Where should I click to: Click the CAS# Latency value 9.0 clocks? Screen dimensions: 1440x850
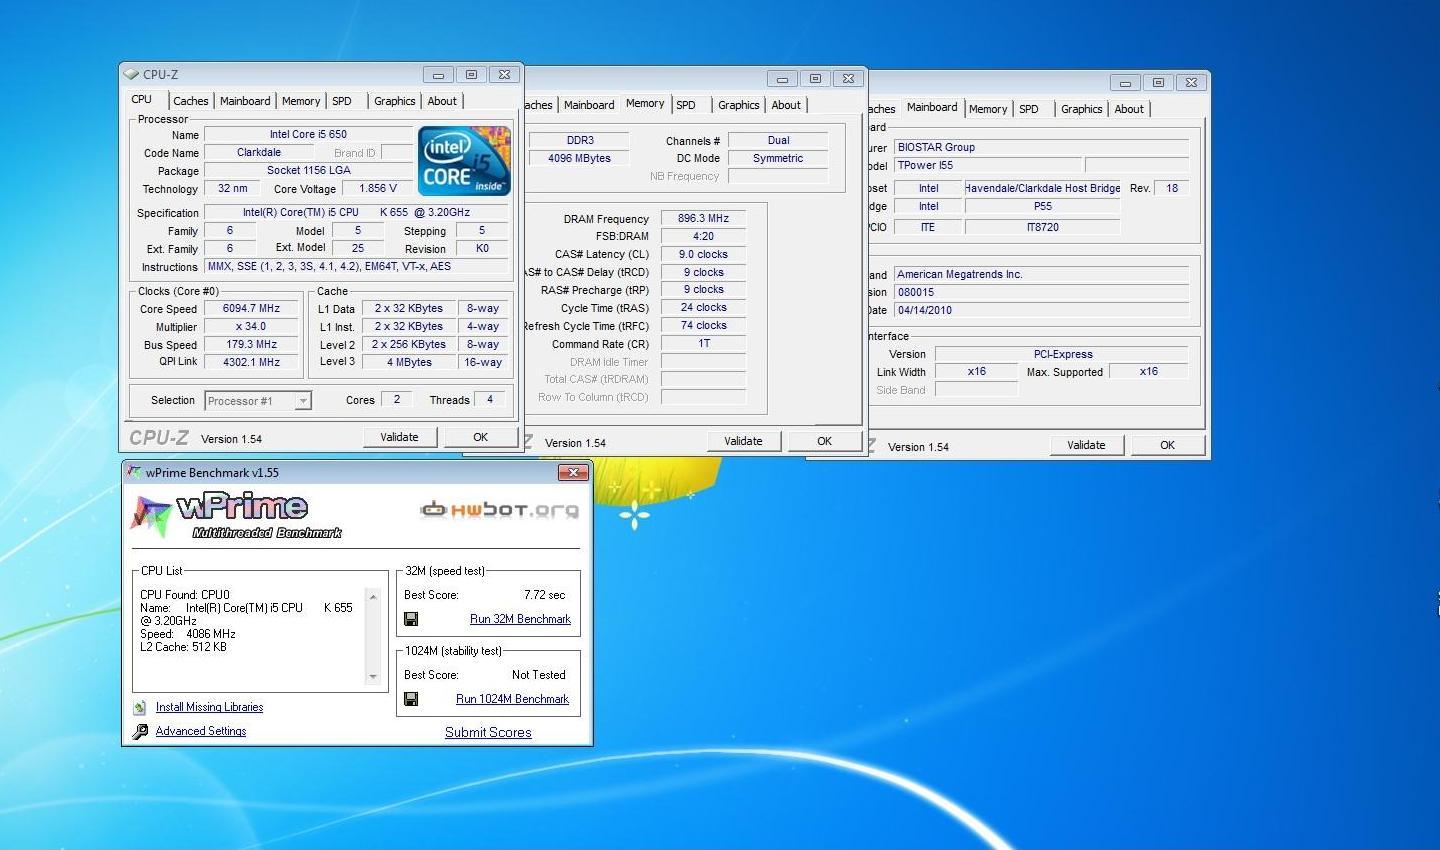703,254
